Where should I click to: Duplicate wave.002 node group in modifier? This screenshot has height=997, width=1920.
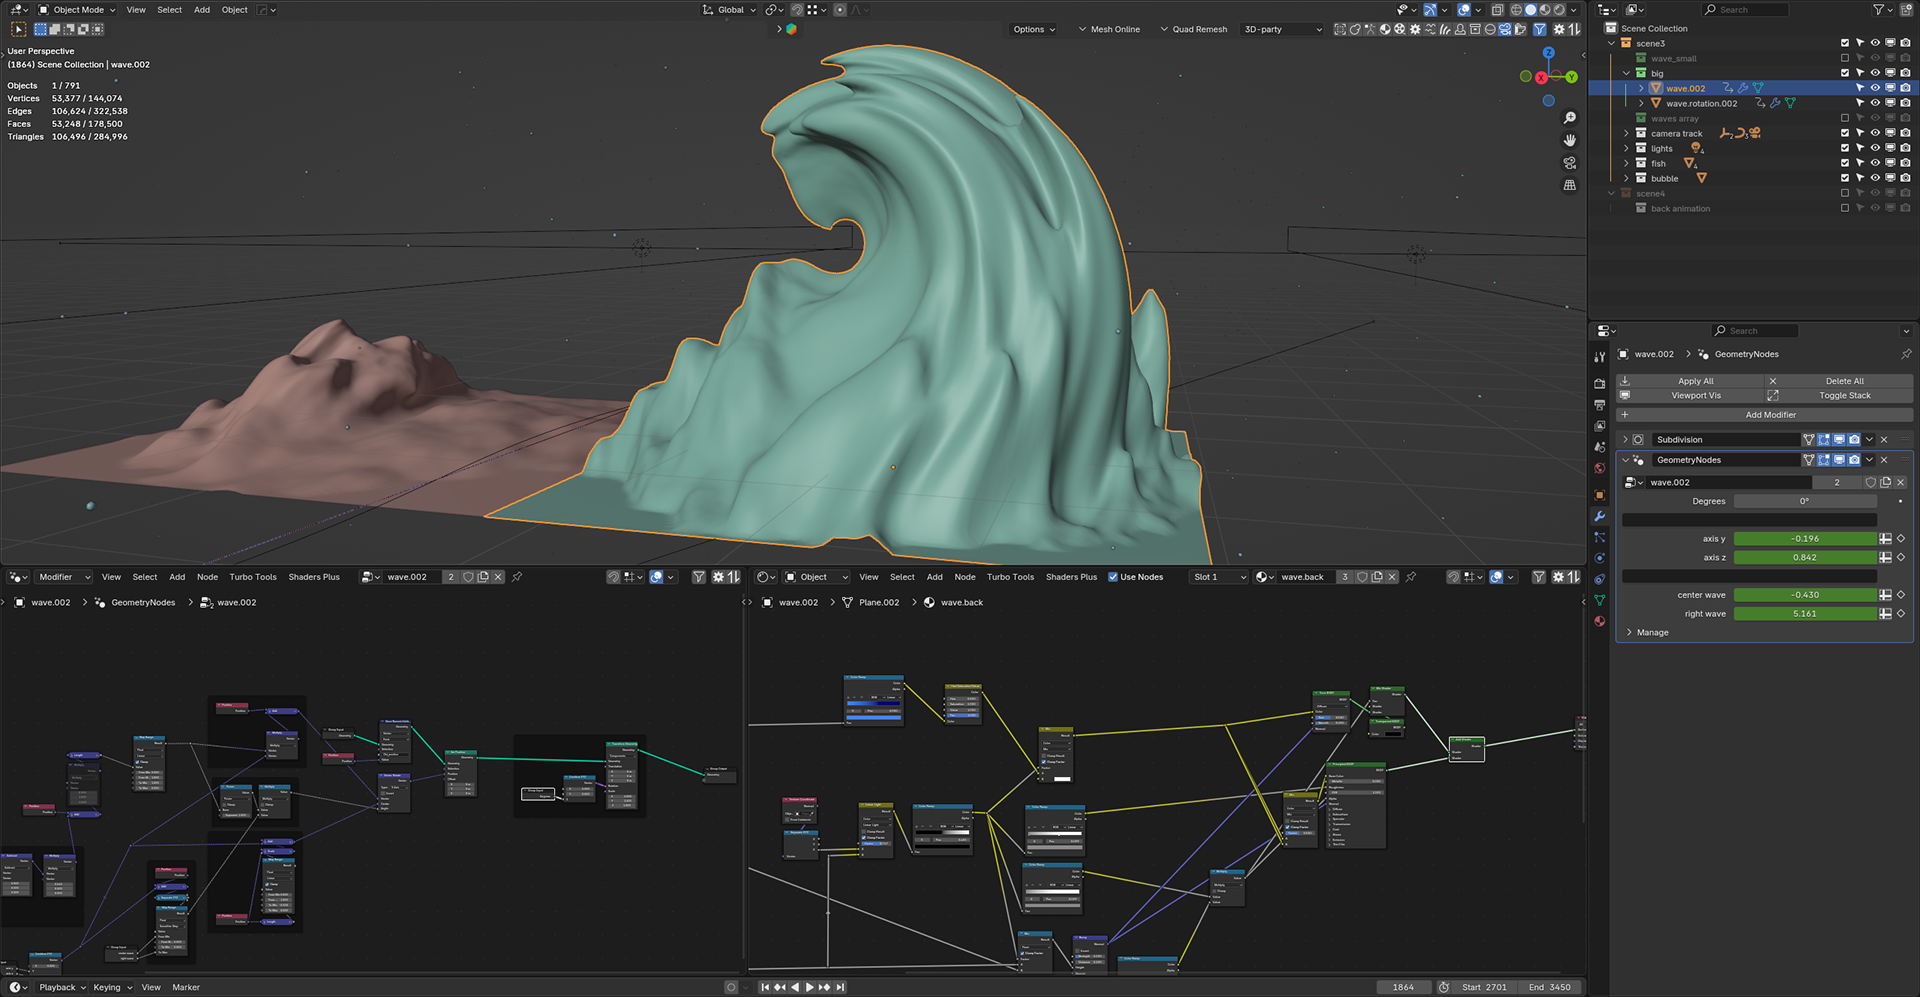(x=1885, y=482)
